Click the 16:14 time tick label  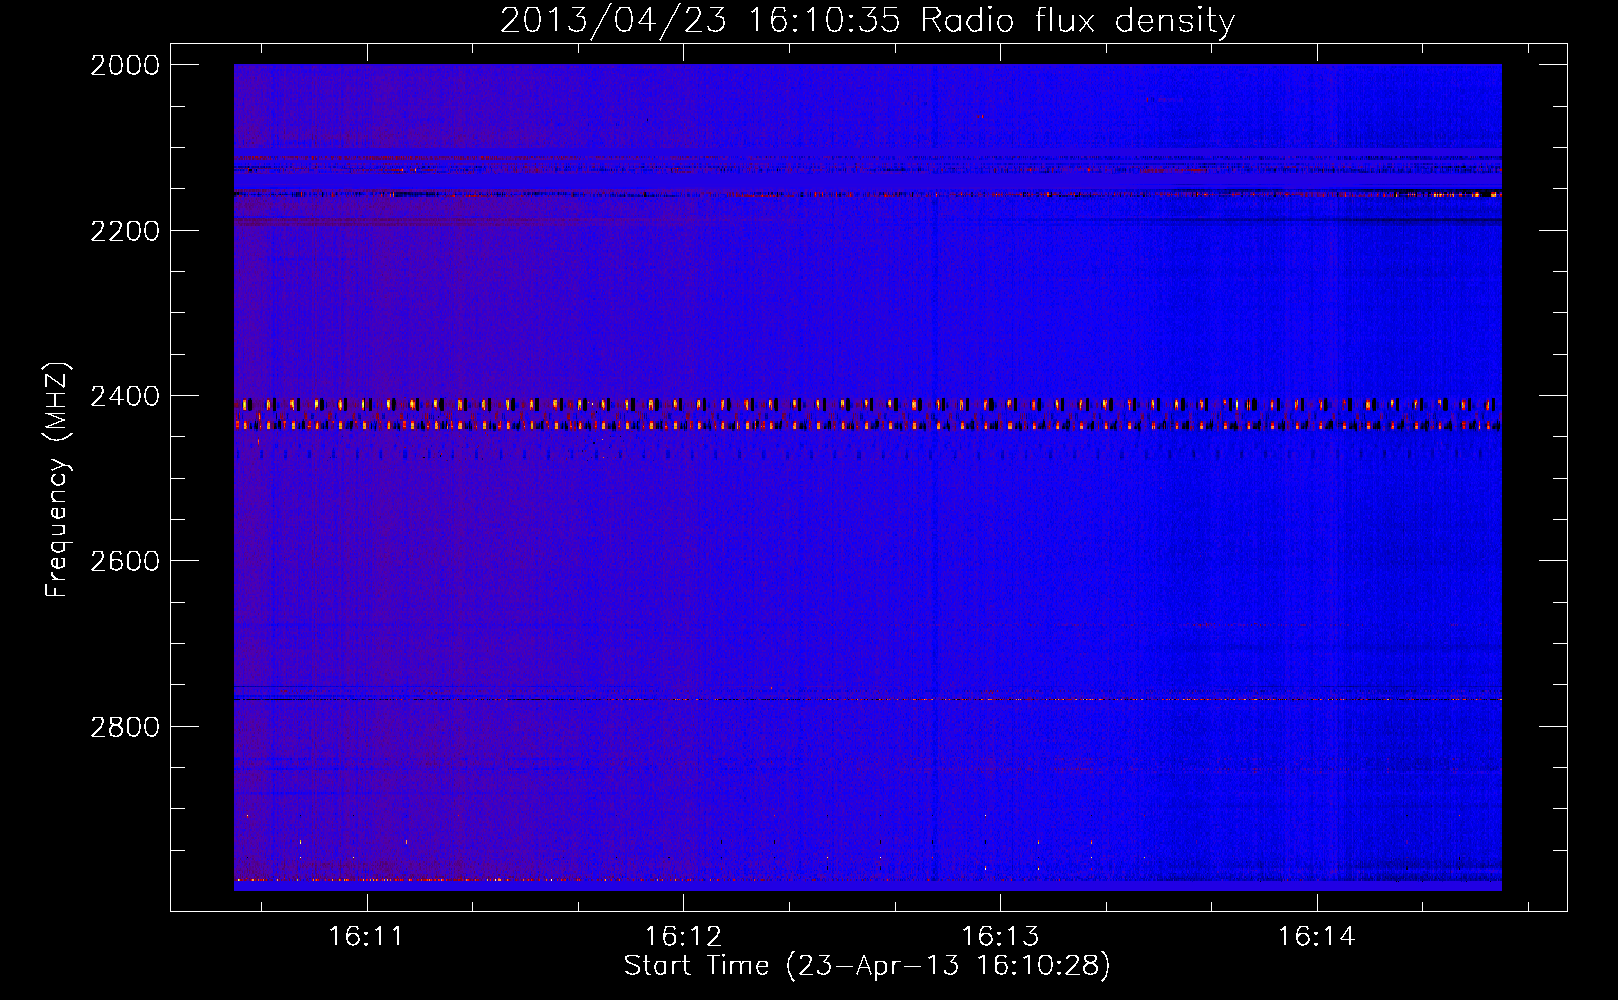click(1317, 936)
